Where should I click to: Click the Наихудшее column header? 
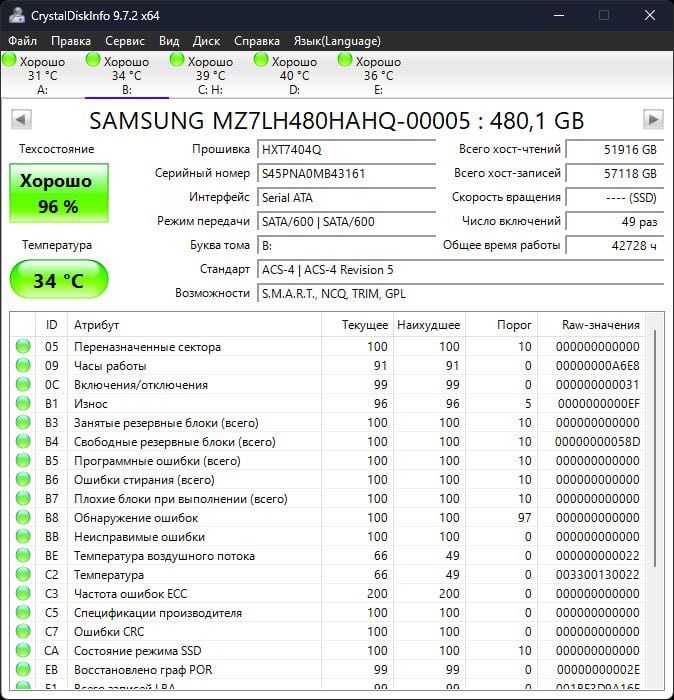(x=429, y=325)
